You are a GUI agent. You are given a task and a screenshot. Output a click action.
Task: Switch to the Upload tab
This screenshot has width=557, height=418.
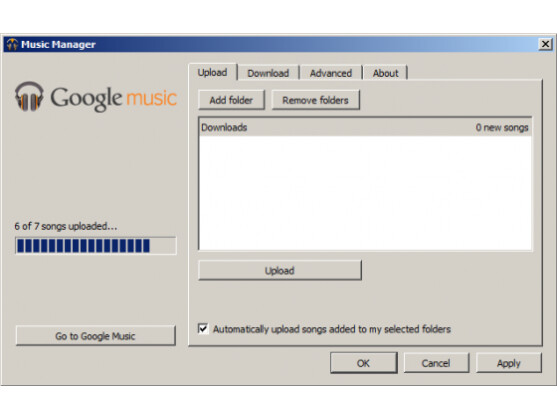pyautogui.click(x=212, y=72)
